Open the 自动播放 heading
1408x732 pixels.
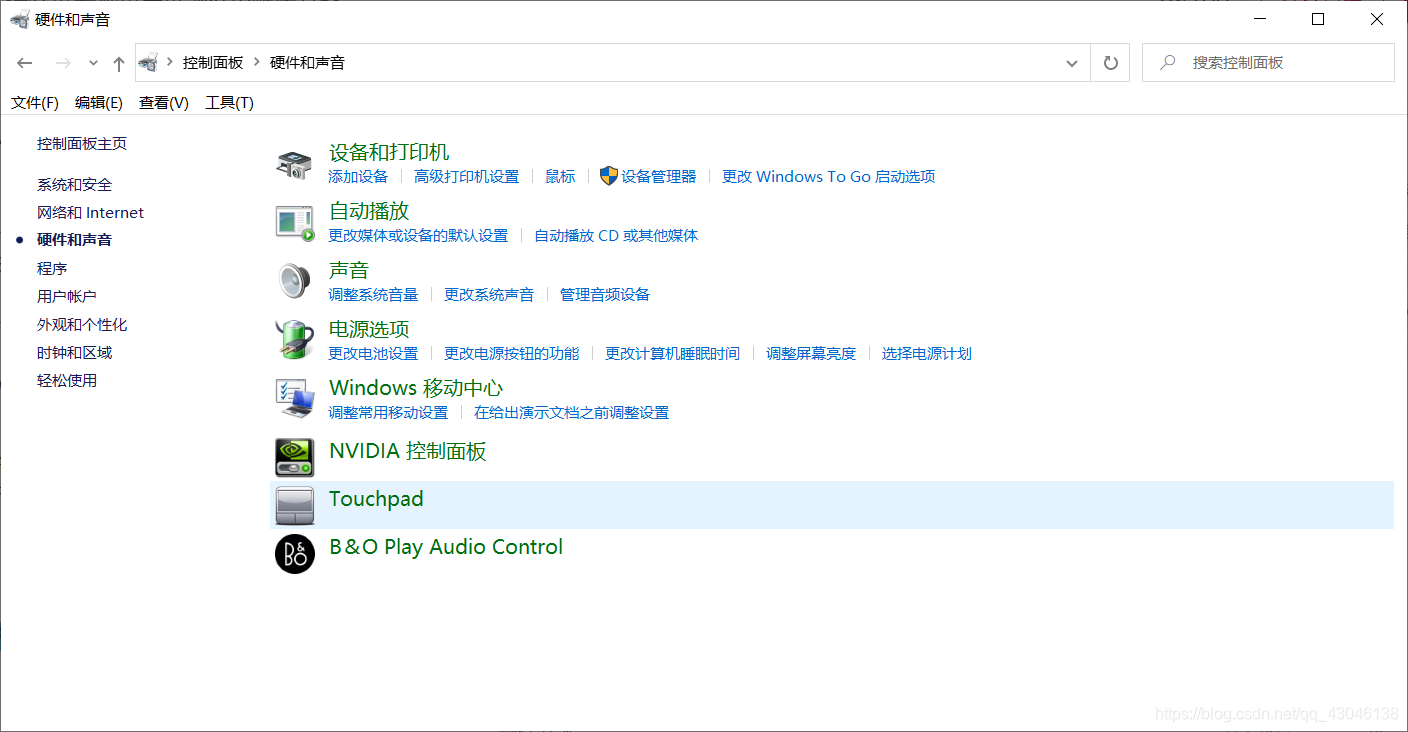tap(369, 211)
